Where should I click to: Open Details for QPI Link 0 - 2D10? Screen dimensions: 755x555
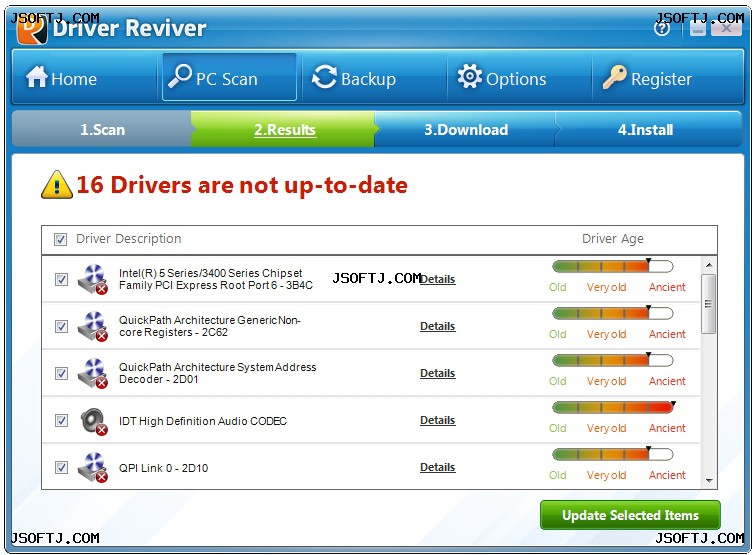[437, 467]
